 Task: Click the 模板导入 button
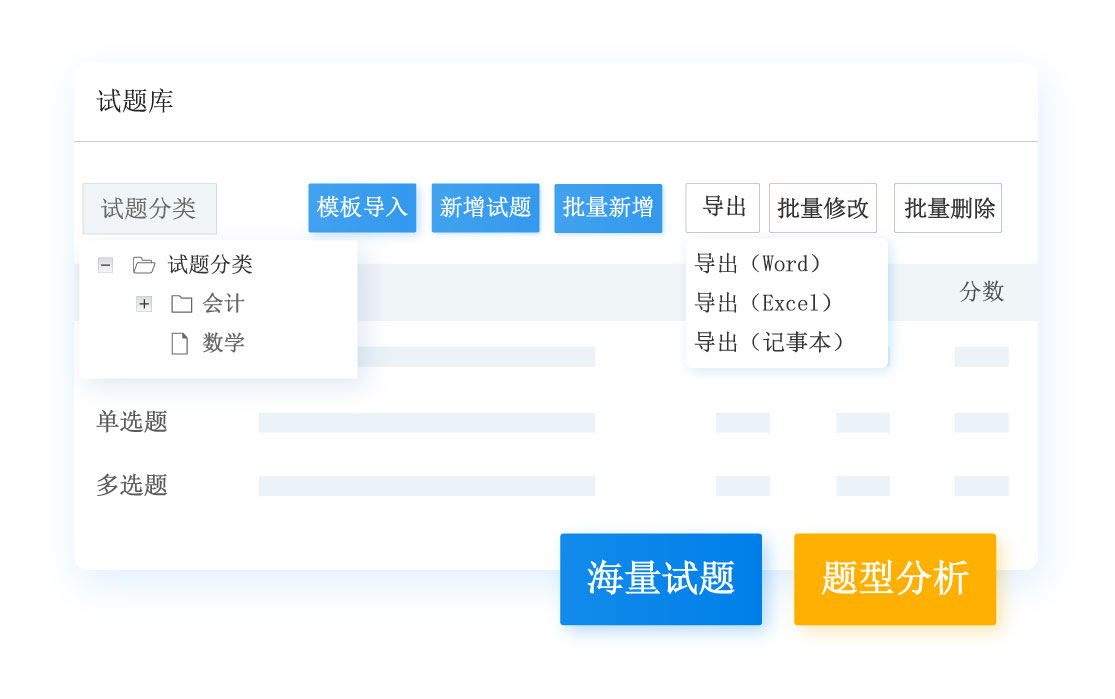tap(362, 208)
